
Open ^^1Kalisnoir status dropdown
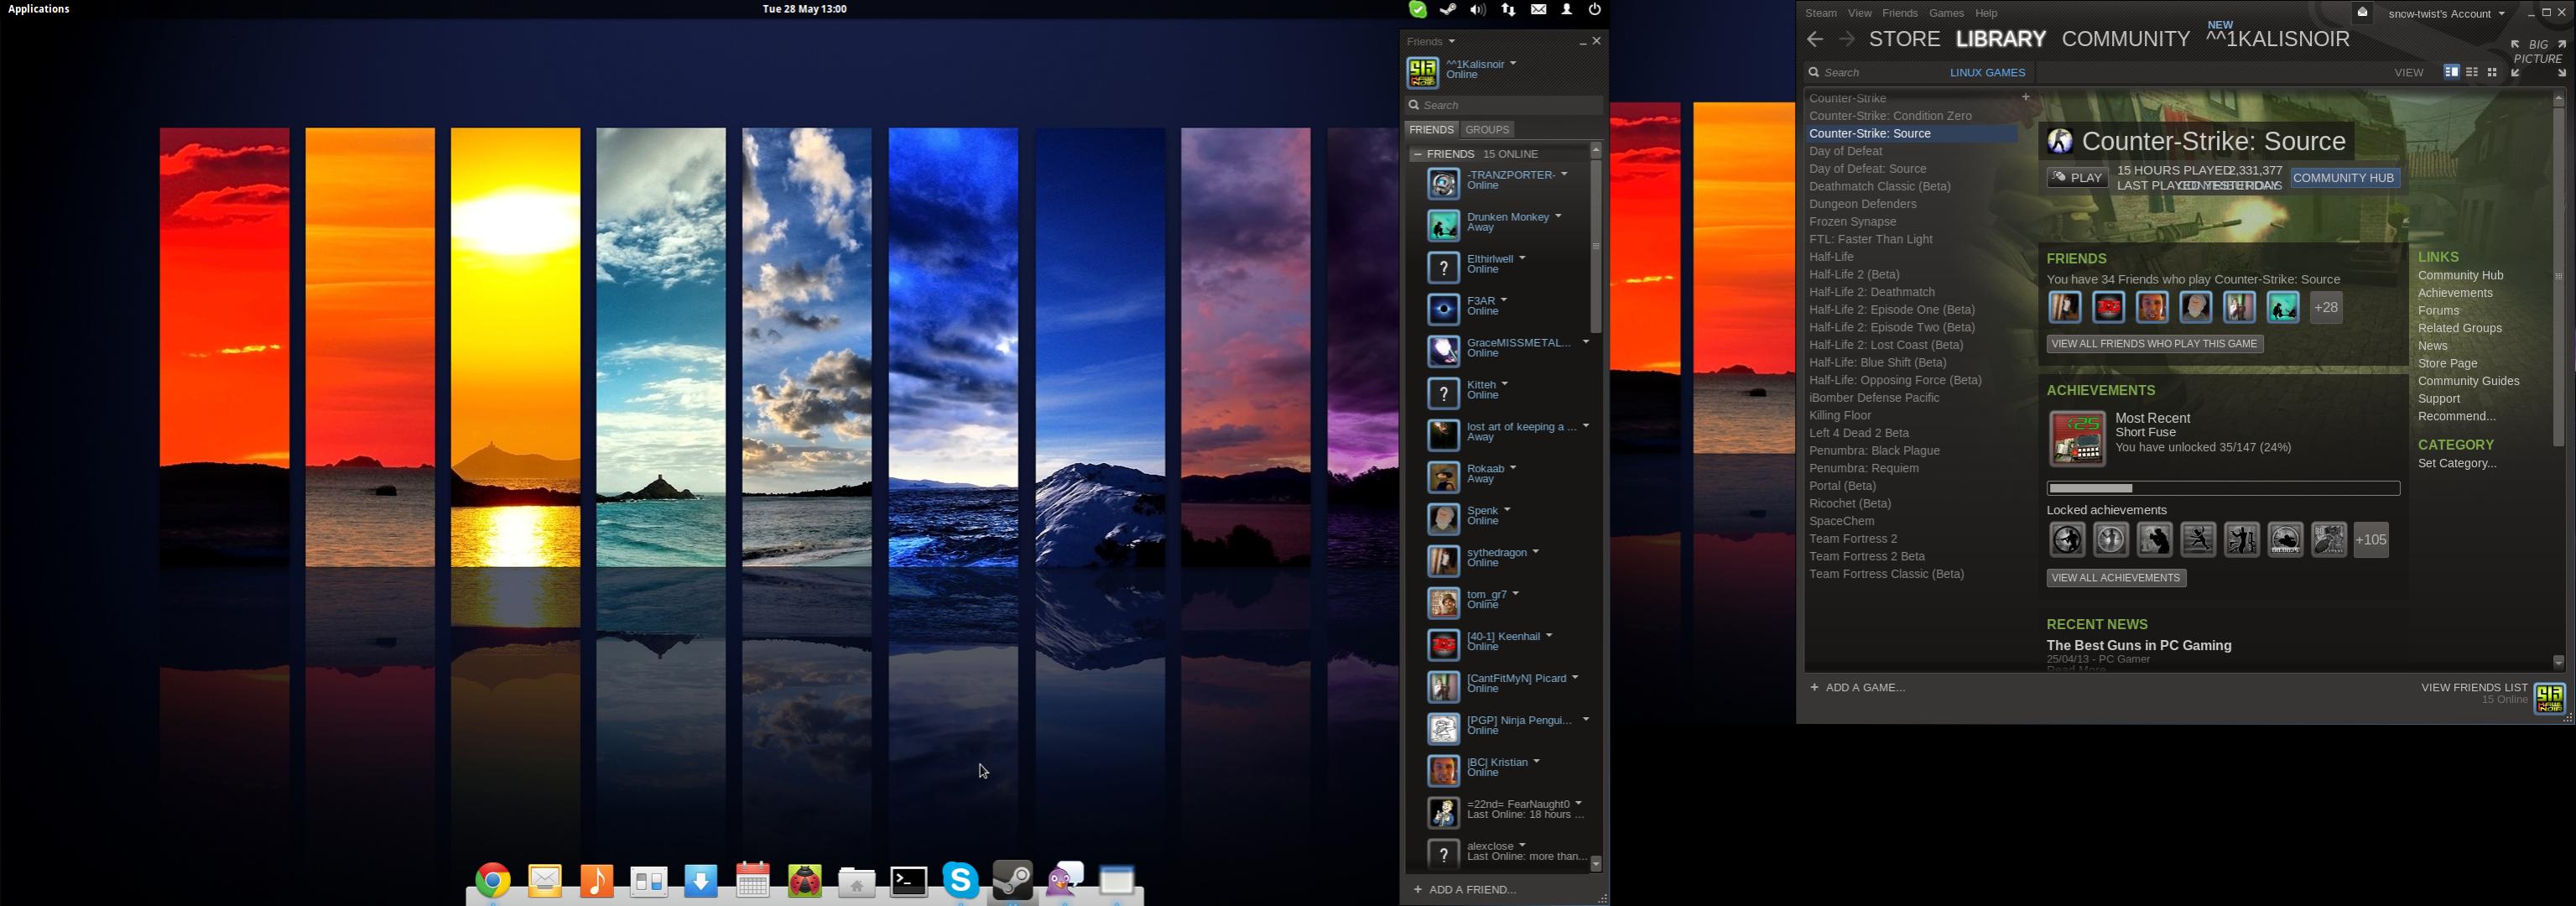(x=1513, y=63)
